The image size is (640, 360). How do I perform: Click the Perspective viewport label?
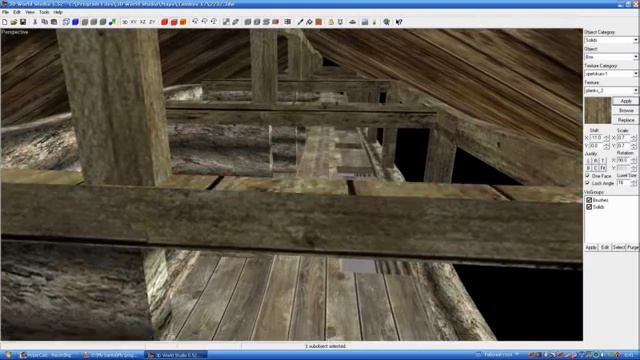(x=15, y=32)
